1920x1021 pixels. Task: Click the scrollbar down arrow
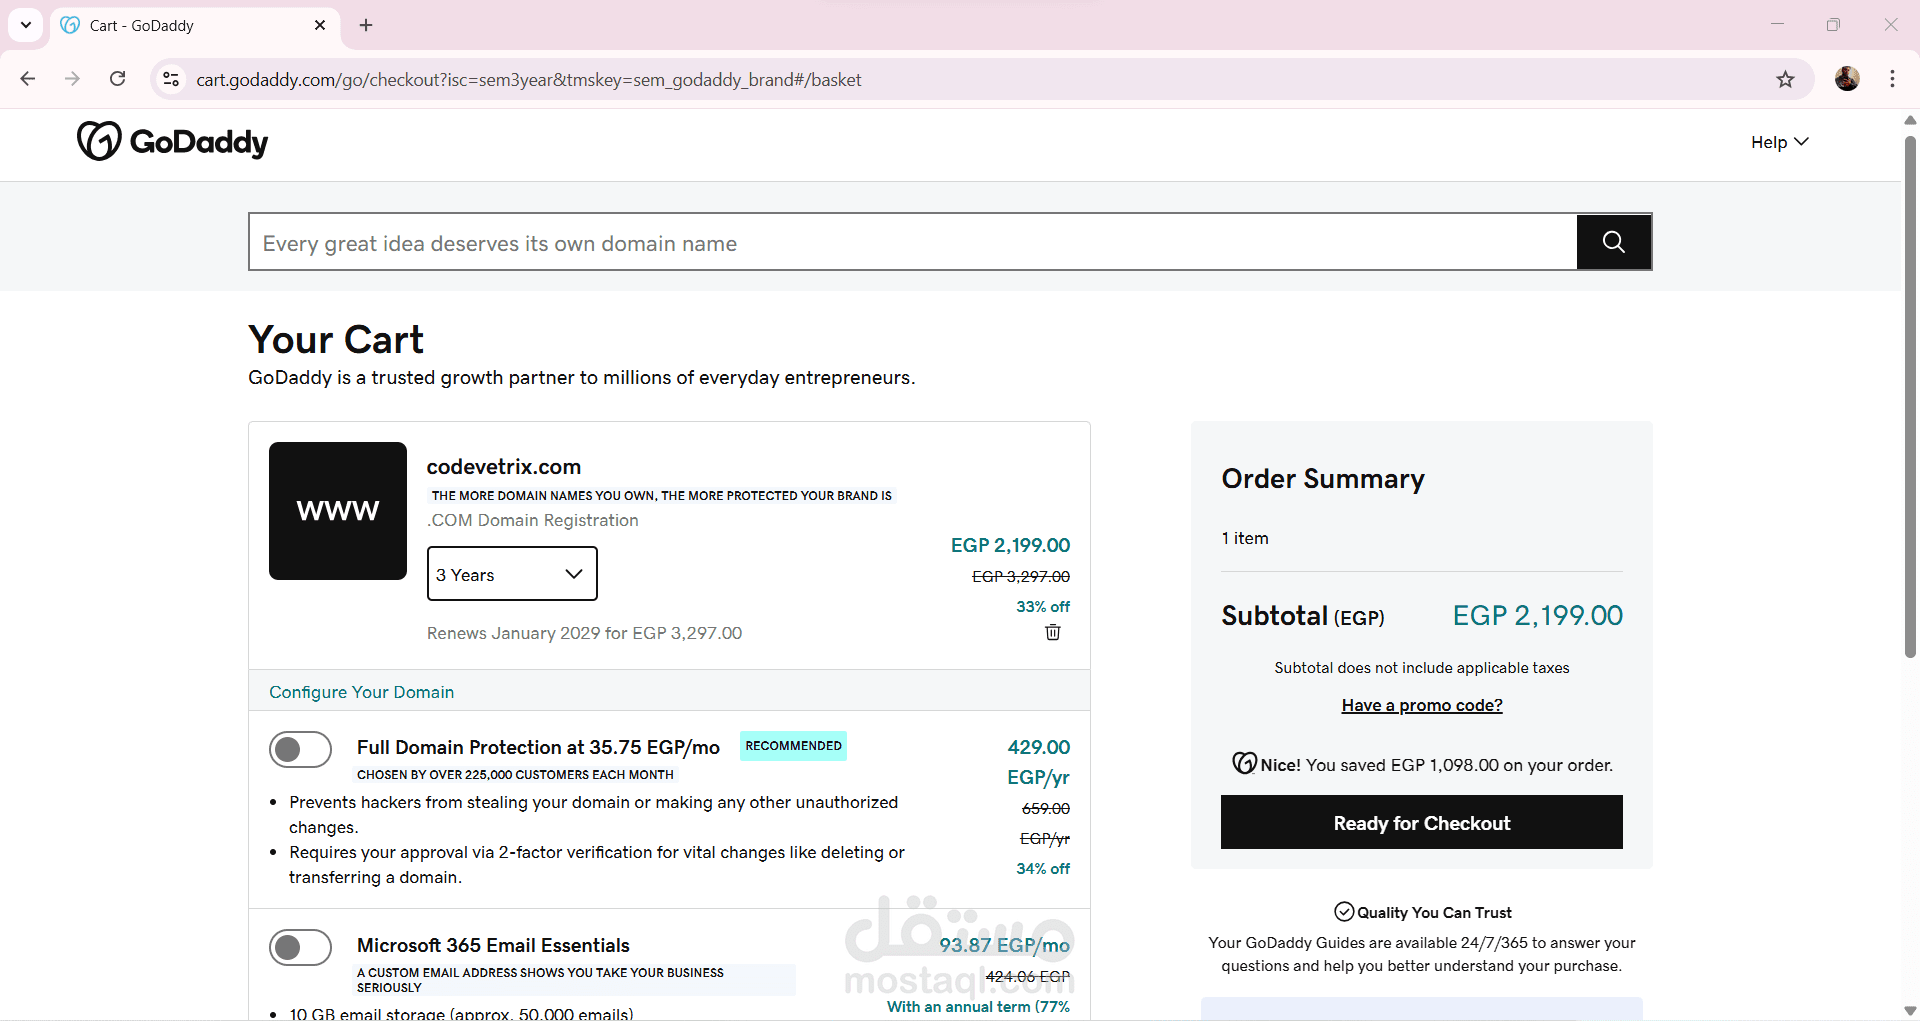[x=1909, y=1011]
